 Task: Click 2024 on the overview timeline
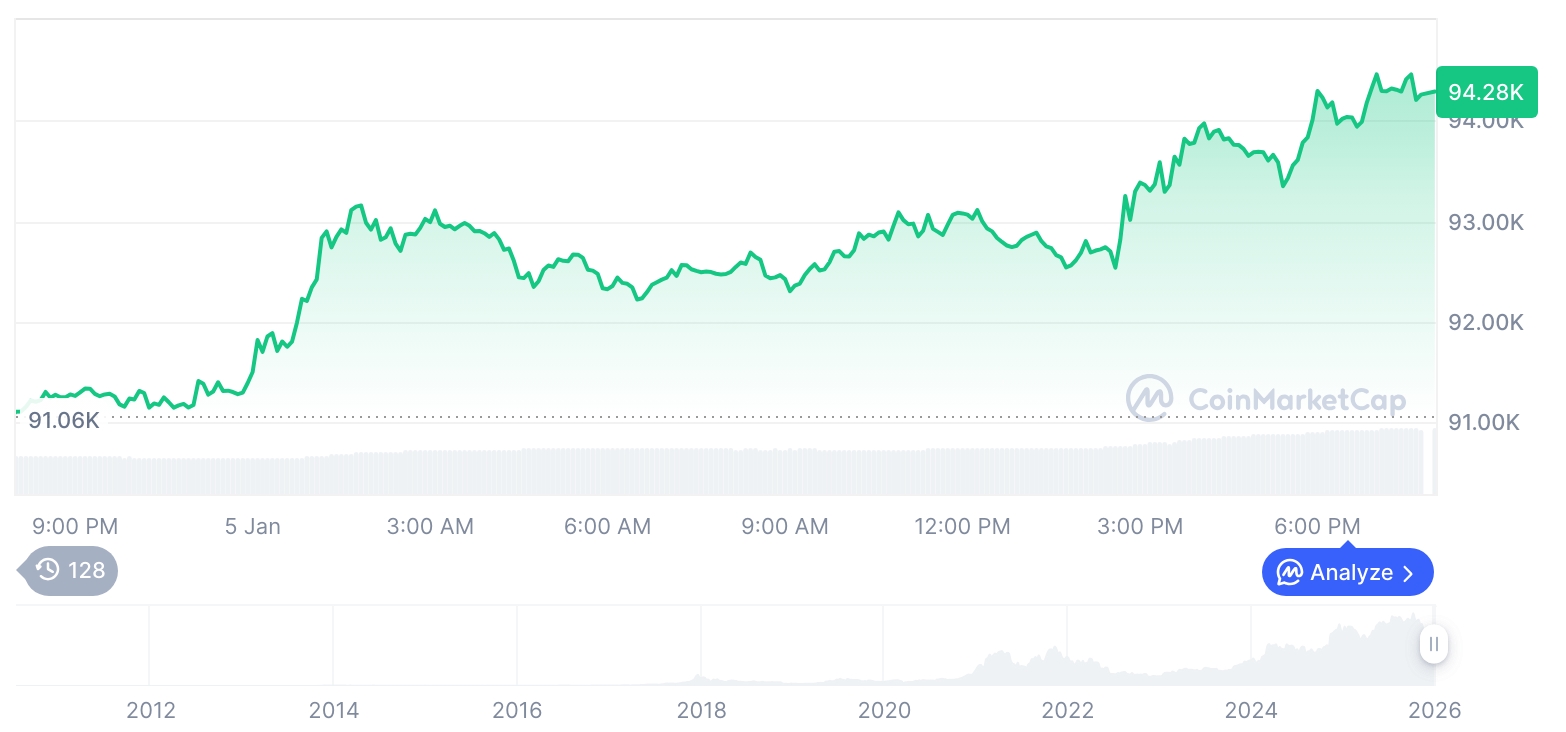(1251, 710)
